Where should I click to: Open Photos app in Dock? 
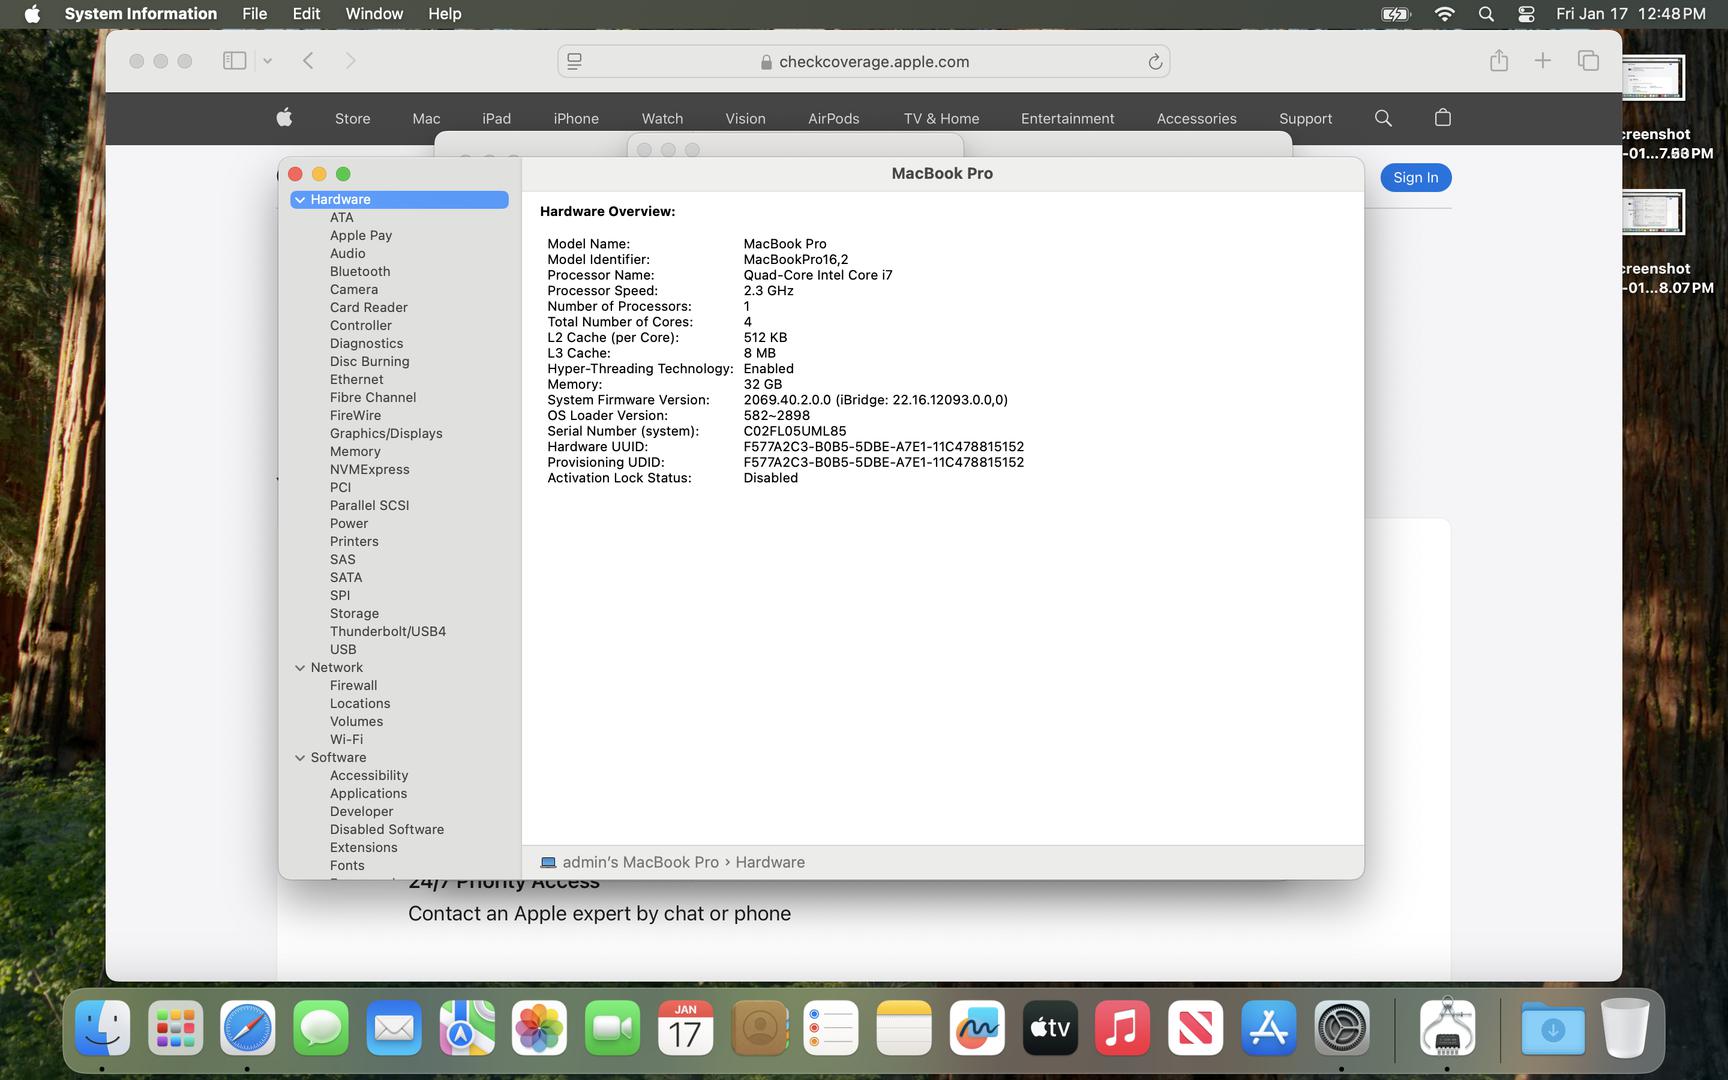(x=540, y=1028)
